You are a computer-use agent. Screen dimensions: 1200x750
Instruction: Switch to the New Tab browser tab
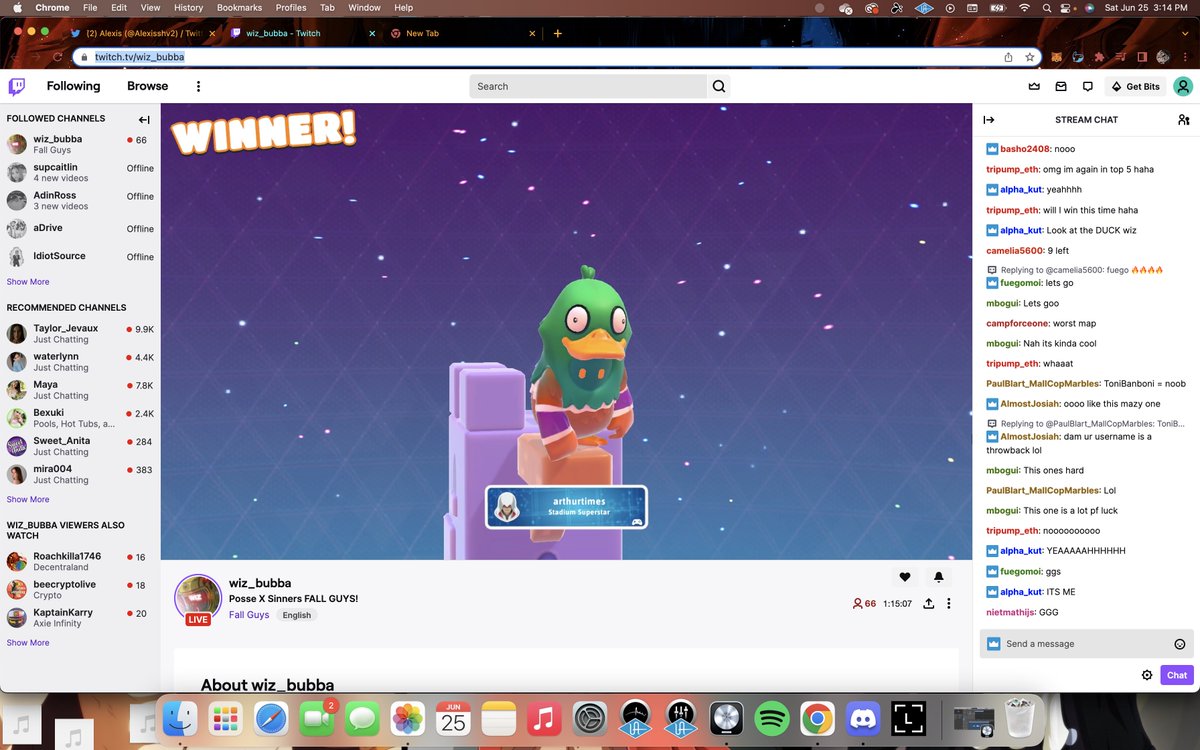461,33
